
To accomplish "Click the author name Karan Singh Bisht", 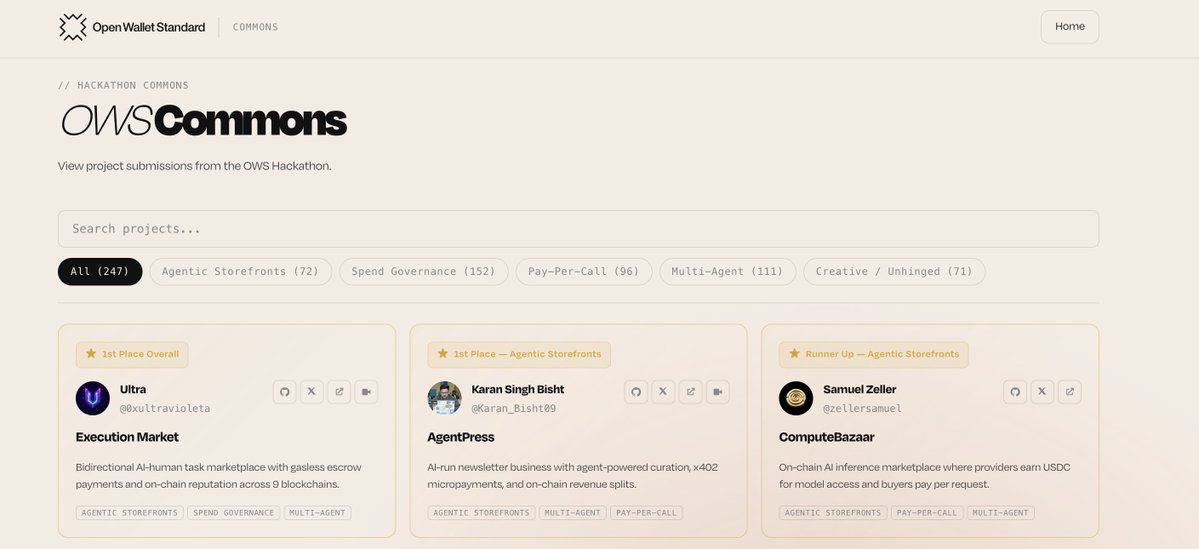I will (x=518, y=389).
